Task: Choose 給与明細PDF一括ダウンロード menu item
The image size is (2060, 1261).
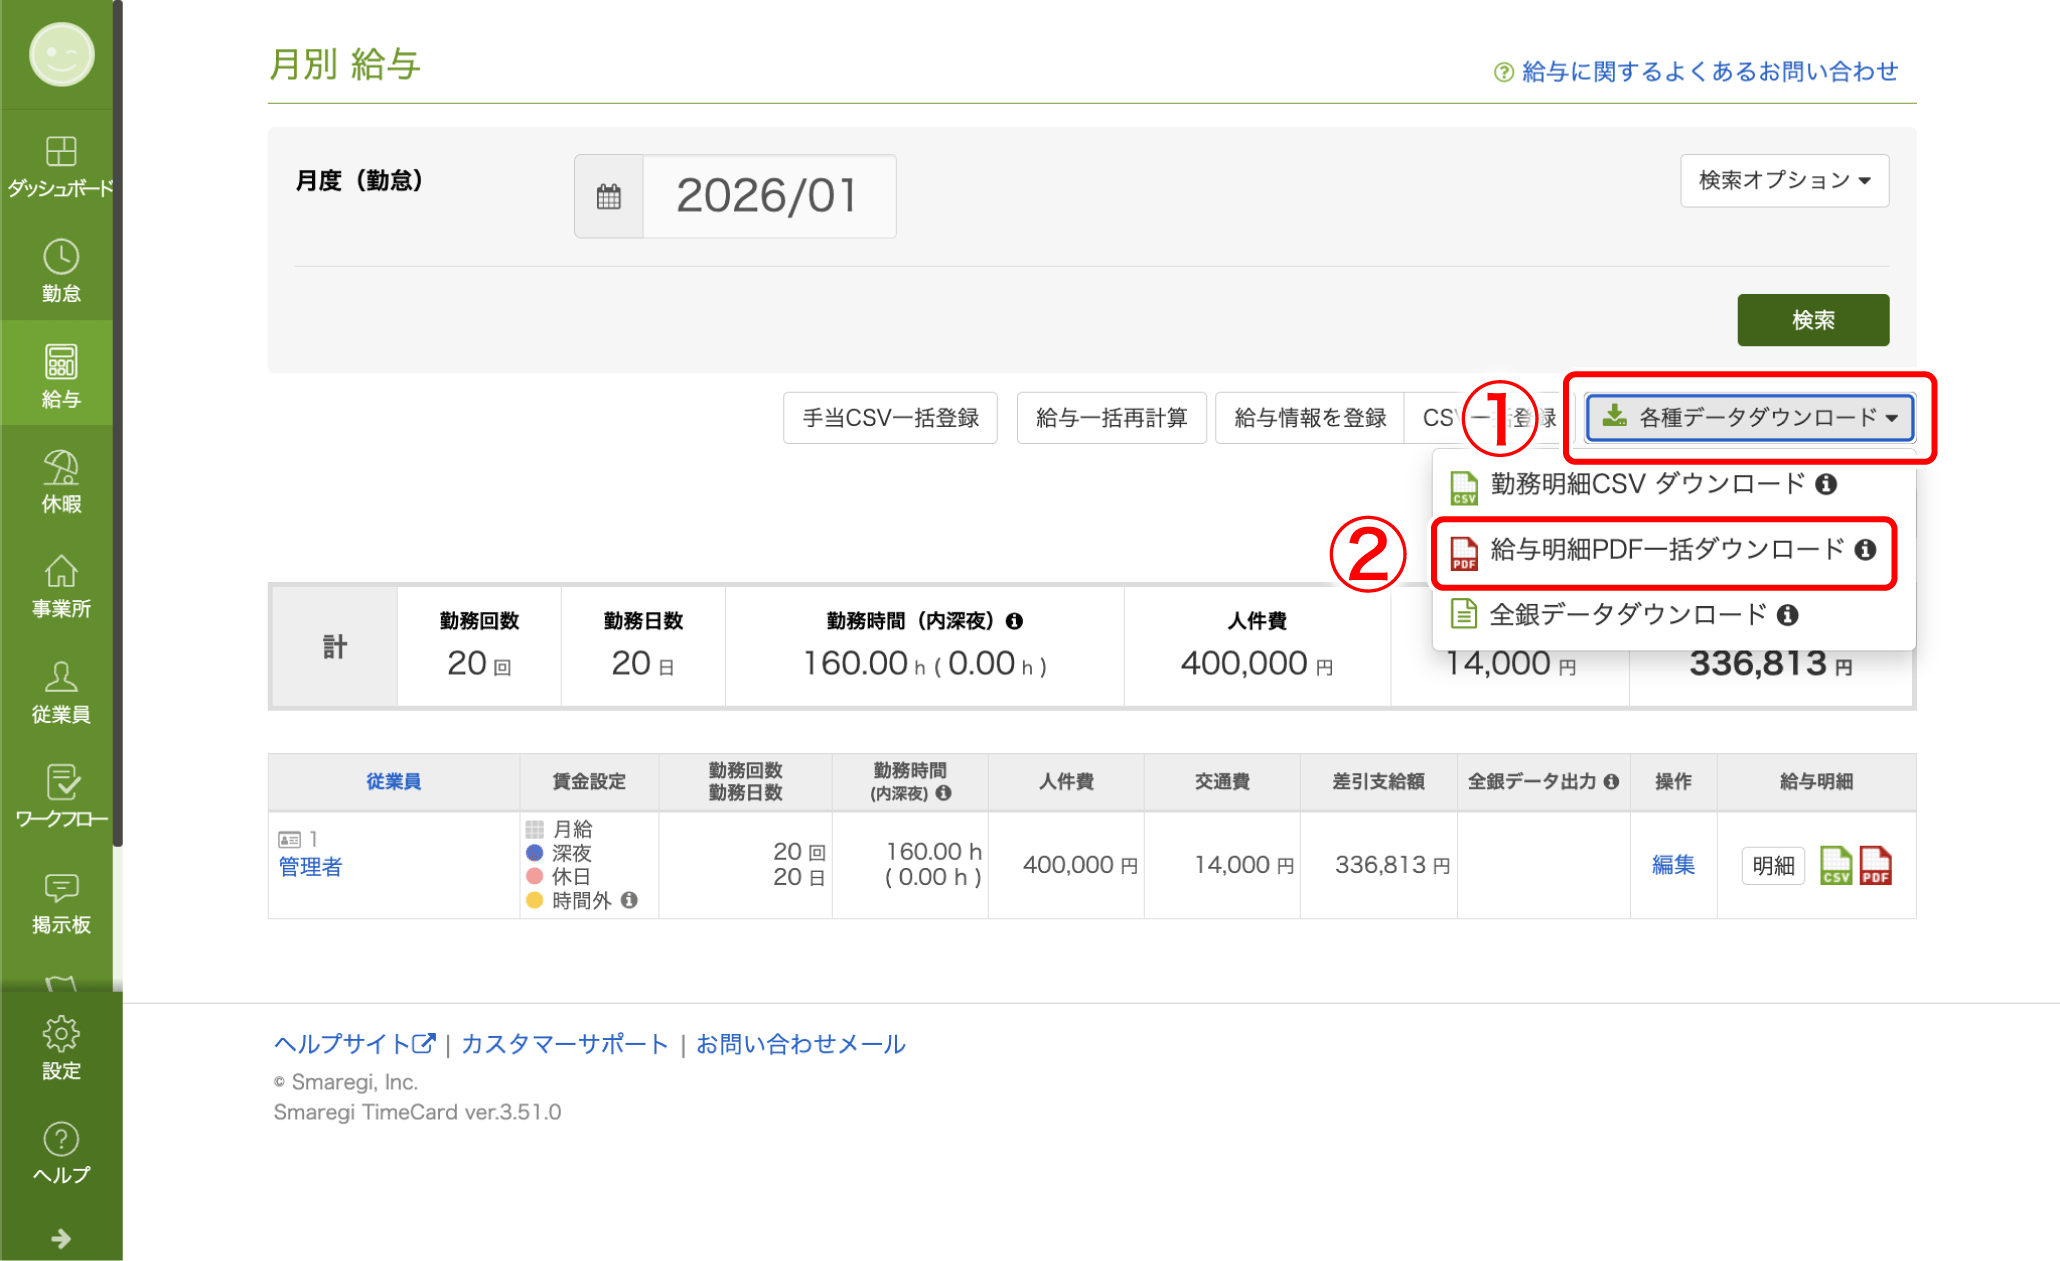Action: (x=1663, y=550)
